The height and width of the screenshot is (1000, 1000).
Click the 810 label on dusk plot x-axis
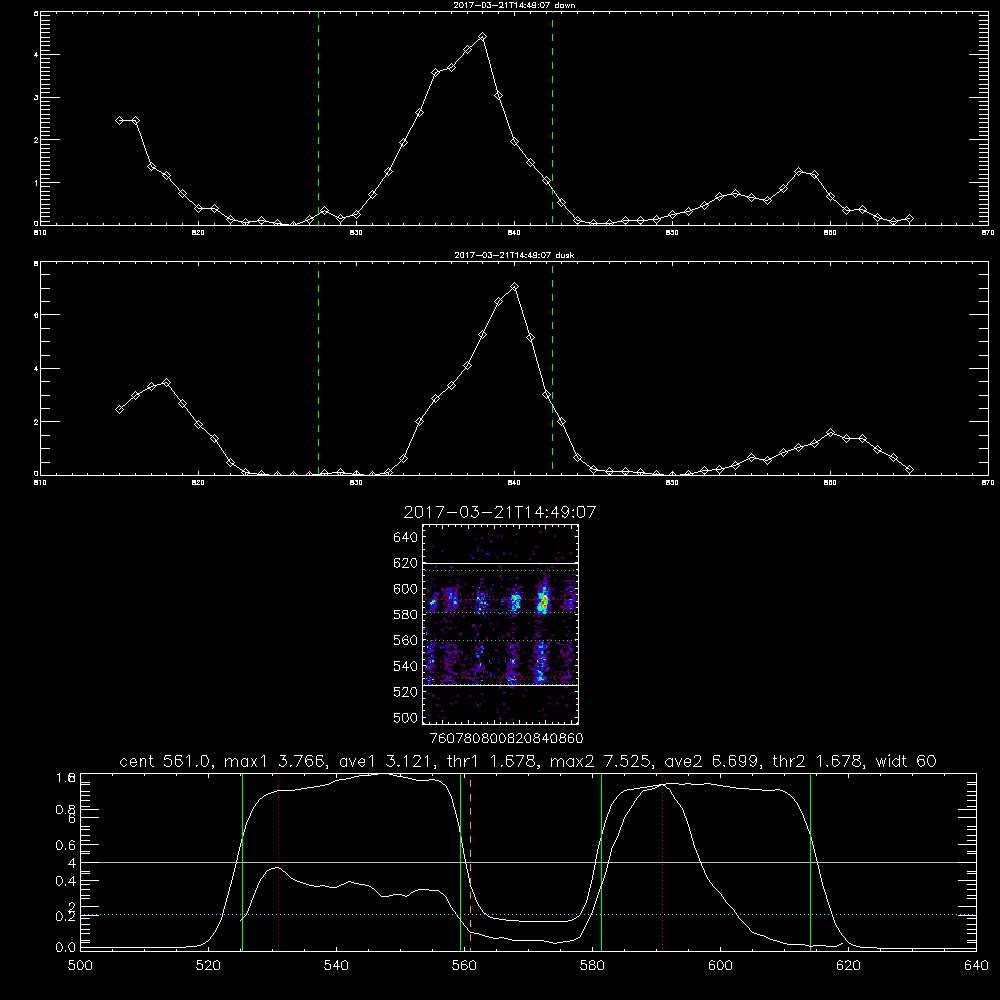click(x=40, y=483)
